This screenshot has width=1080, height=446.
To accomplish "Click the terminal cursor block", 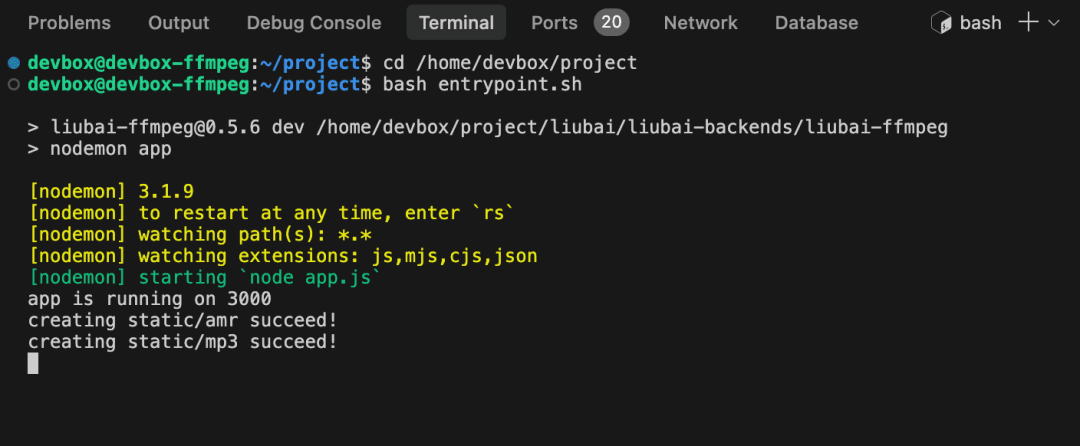I will pyautogui.click(x=33, y=363).
